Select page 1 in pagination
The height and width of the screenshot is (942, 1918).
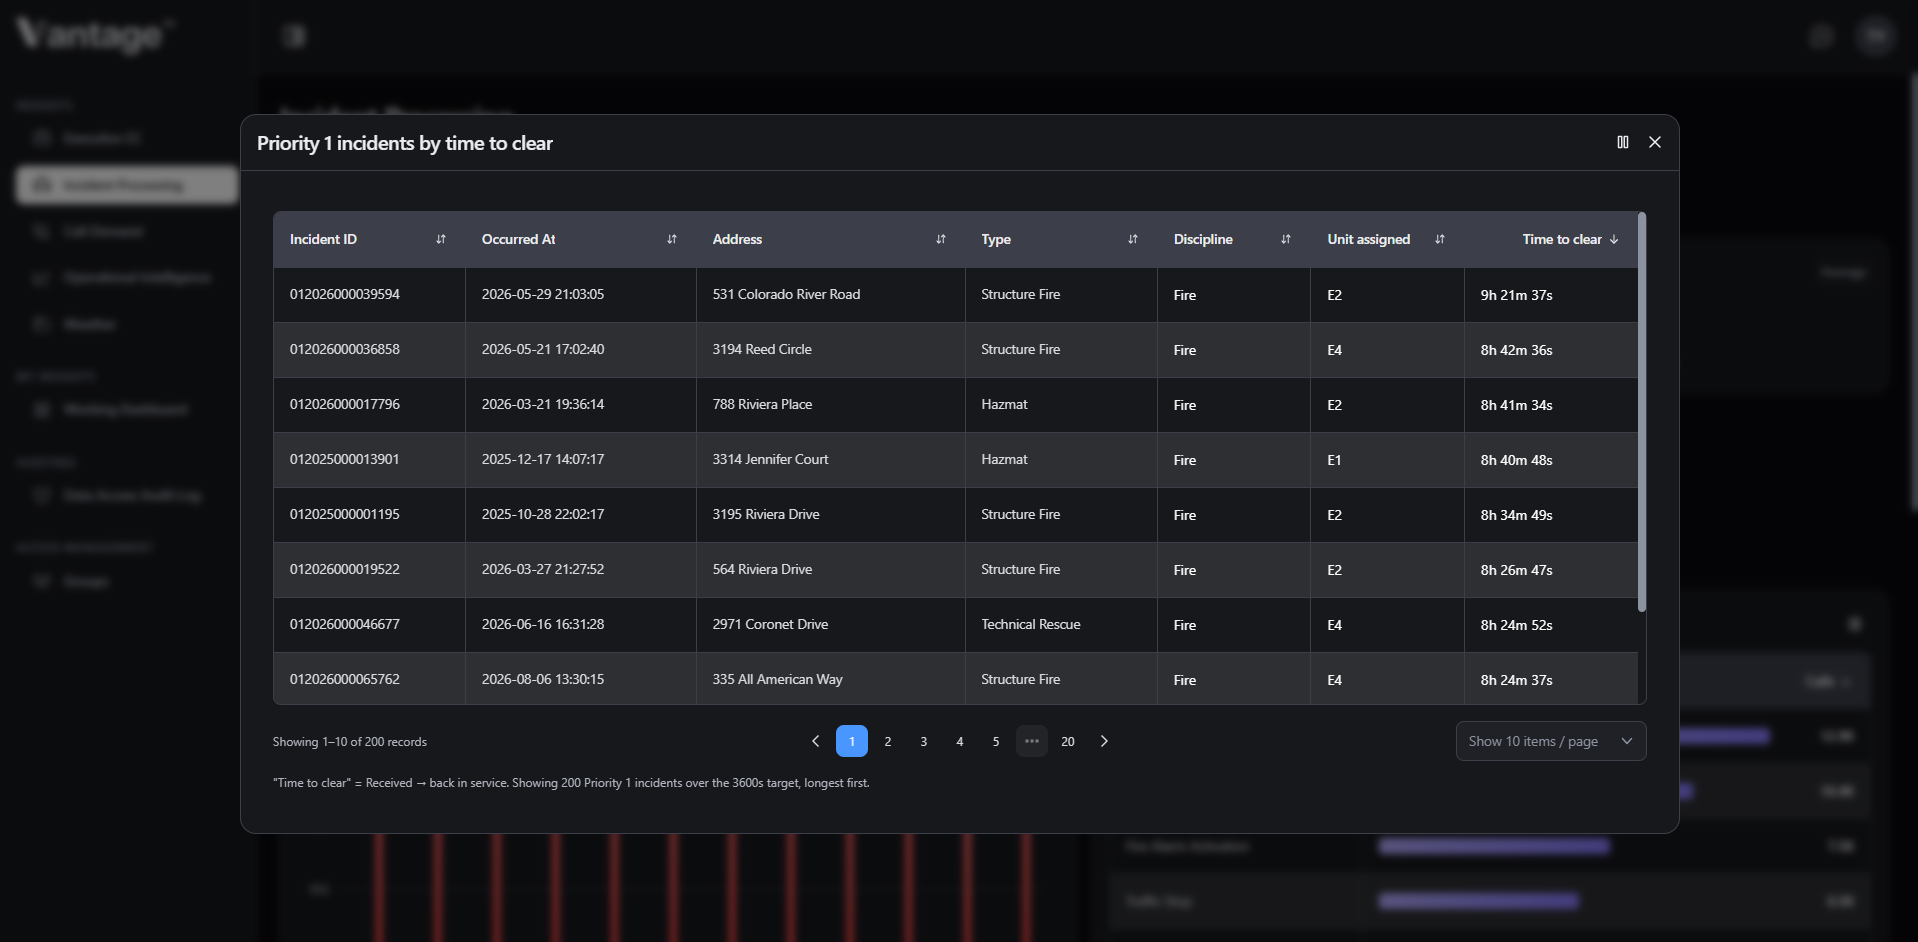coord(852,741)
